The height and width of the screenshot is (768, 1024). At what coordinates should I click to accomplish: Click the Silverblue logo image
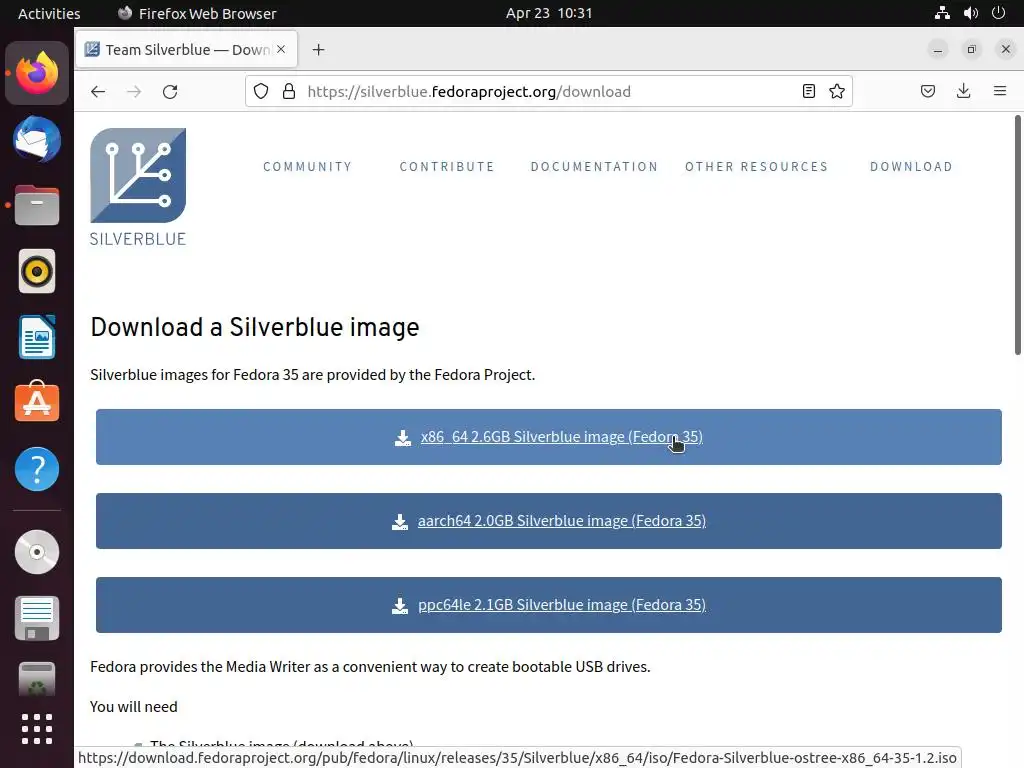click(138, 175)
